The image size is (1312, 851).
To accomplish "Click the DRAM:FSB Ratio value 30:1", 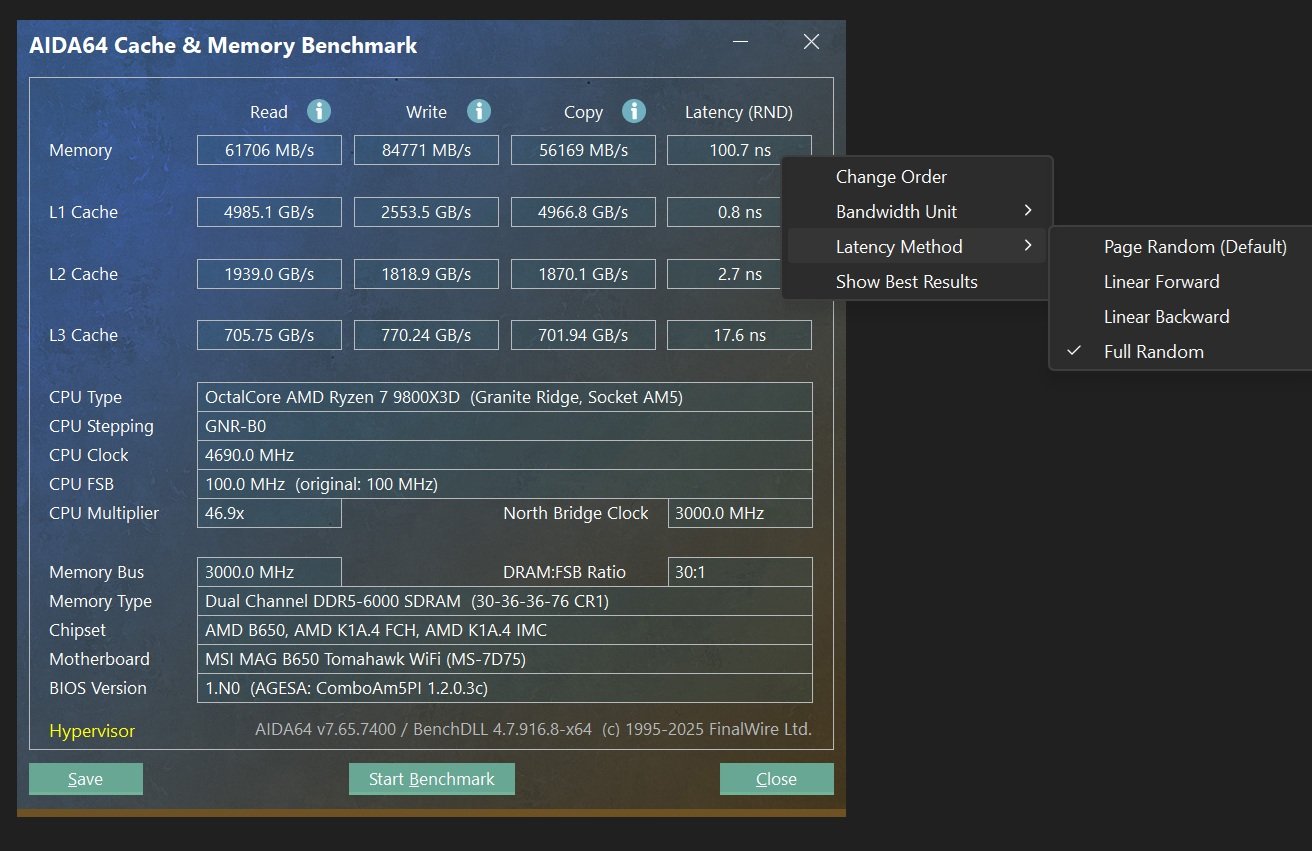I will [739, 572].
